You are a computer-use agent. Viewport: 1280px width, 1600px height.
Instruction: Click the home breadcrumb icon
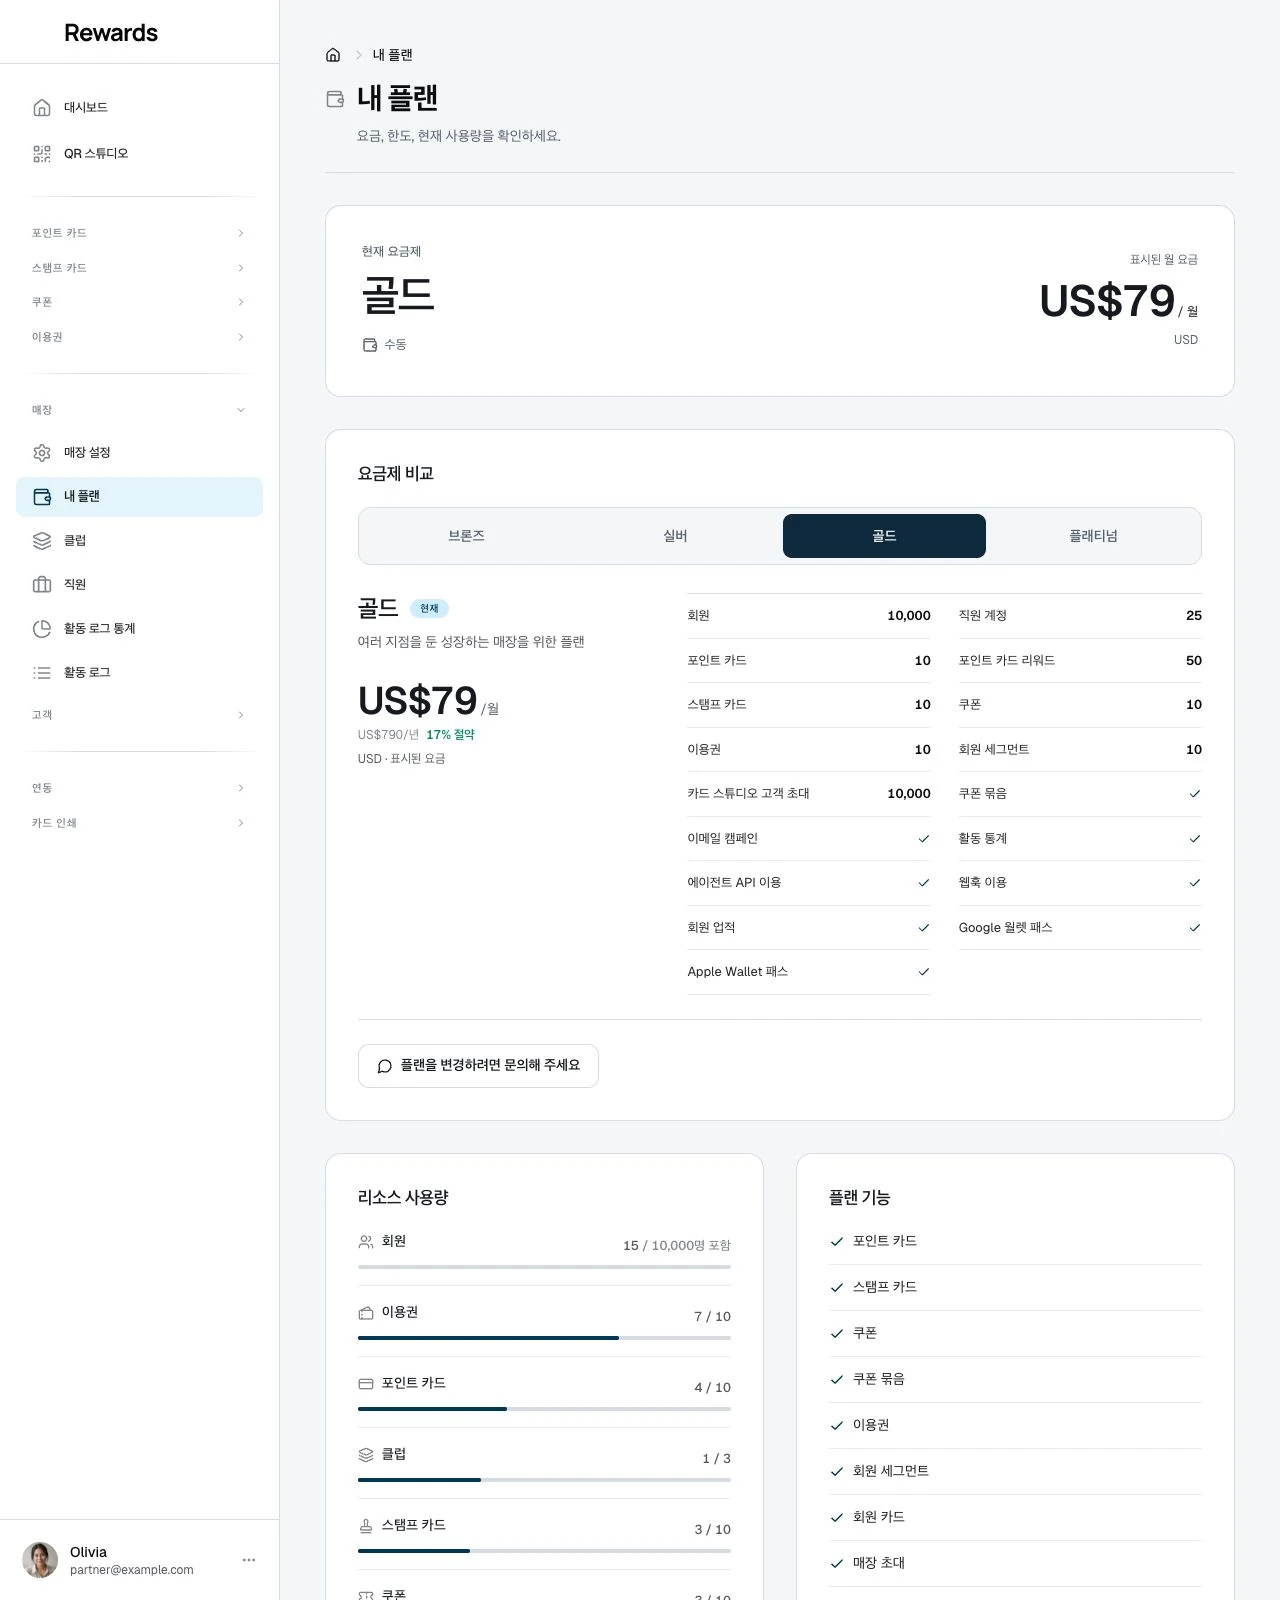point(333,55)
